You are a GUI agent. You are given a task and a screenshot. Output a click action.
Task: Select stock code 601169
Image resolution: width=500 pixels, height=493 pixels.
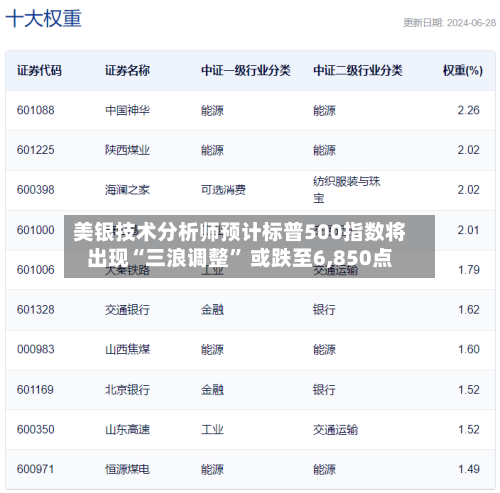[x=36, y=390]
